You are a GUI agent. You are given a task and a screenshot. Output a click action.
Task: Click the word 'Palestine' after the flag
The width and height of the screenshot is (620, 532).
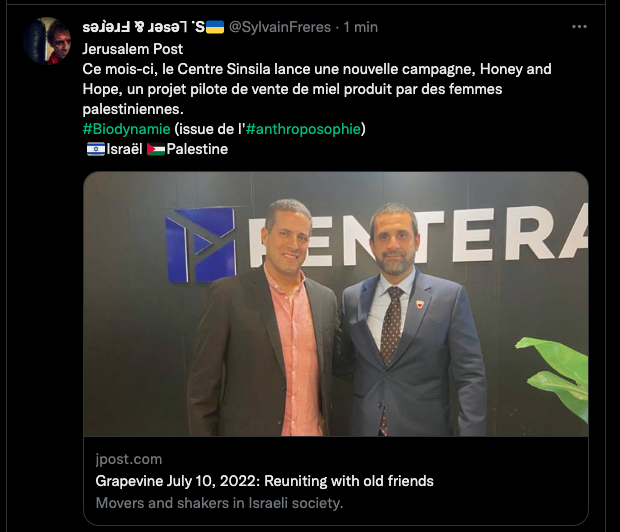tap(197, 149)
